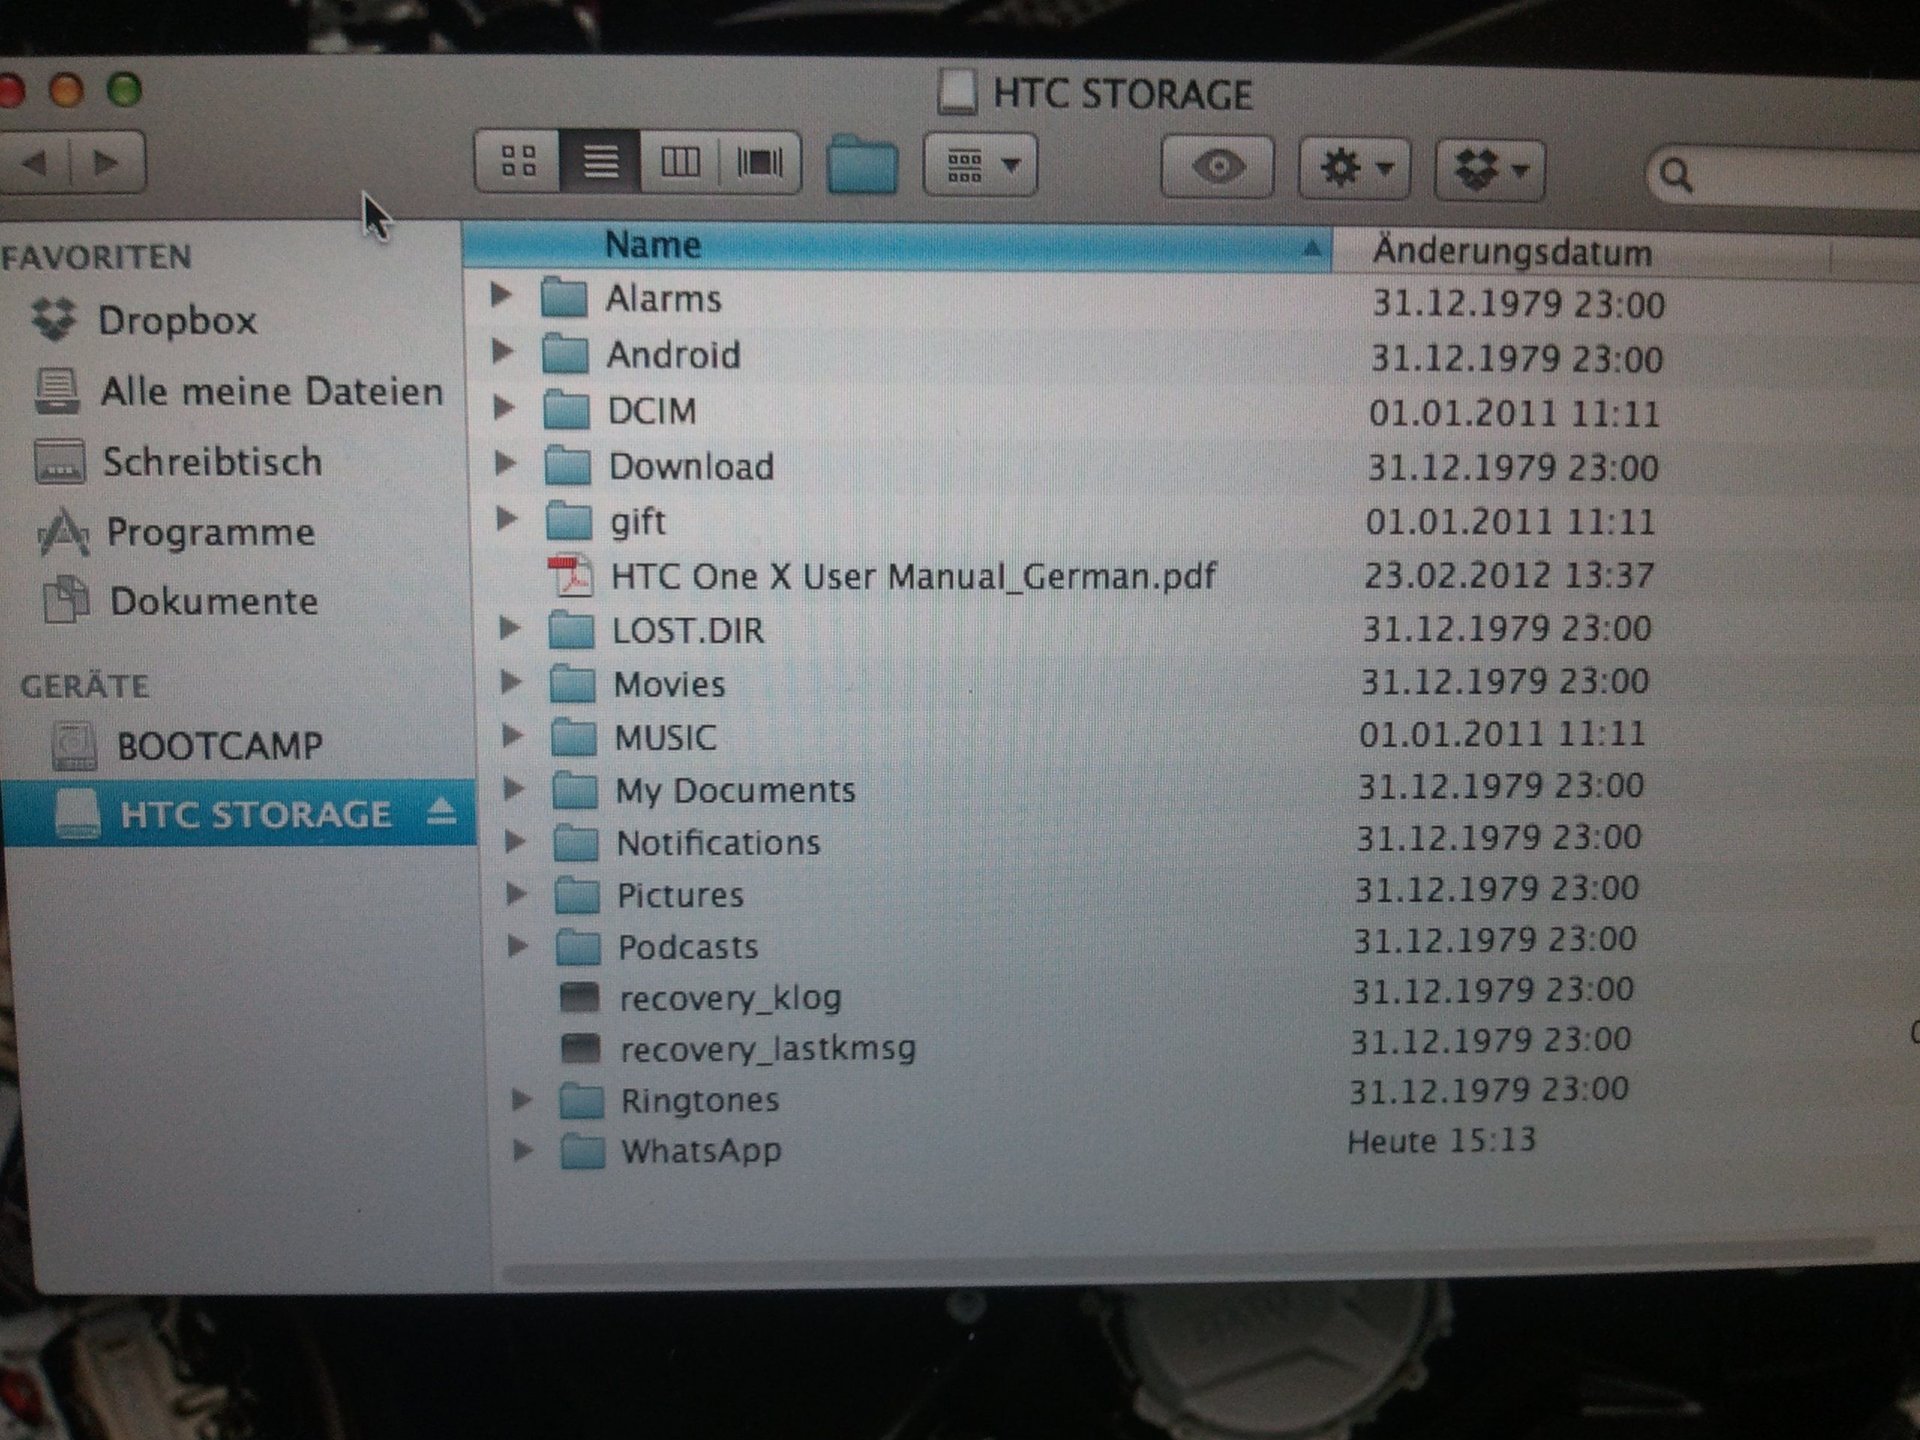This screenshot has width=1920, height=1440.
Task: Select the recovery_lastkmsg file icon
Action: (581, 1048)
